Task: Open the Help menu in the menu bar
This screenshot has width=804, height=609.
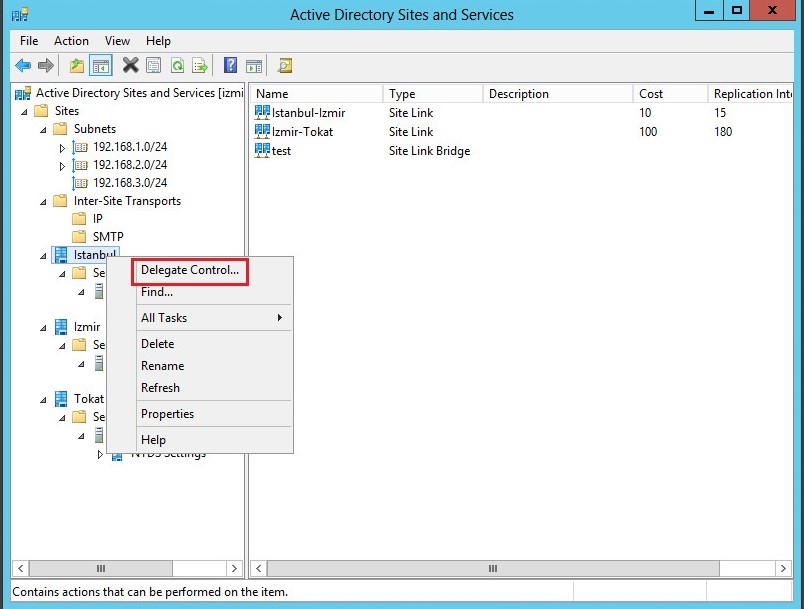Action: coord(158,41)
